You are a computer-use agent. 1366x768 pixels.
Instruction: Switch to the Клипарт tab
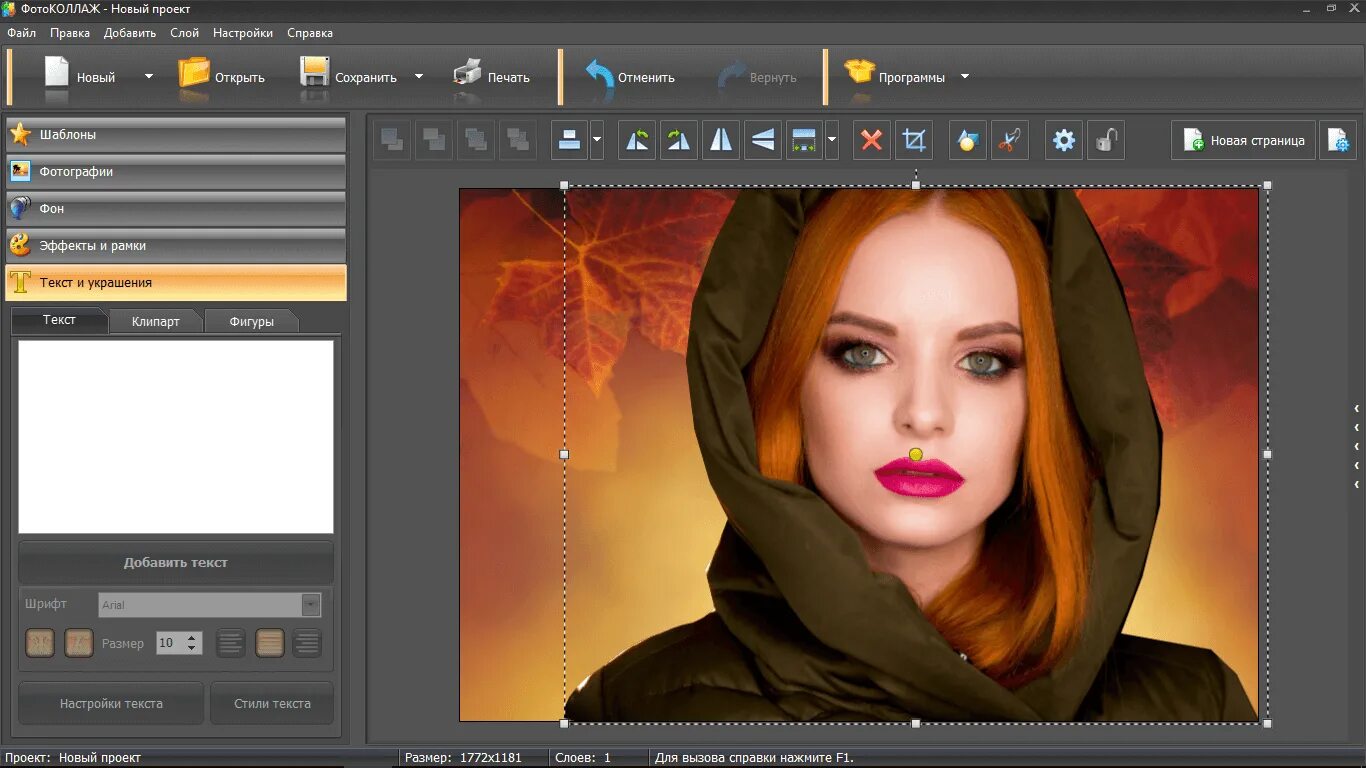[156, 321]
